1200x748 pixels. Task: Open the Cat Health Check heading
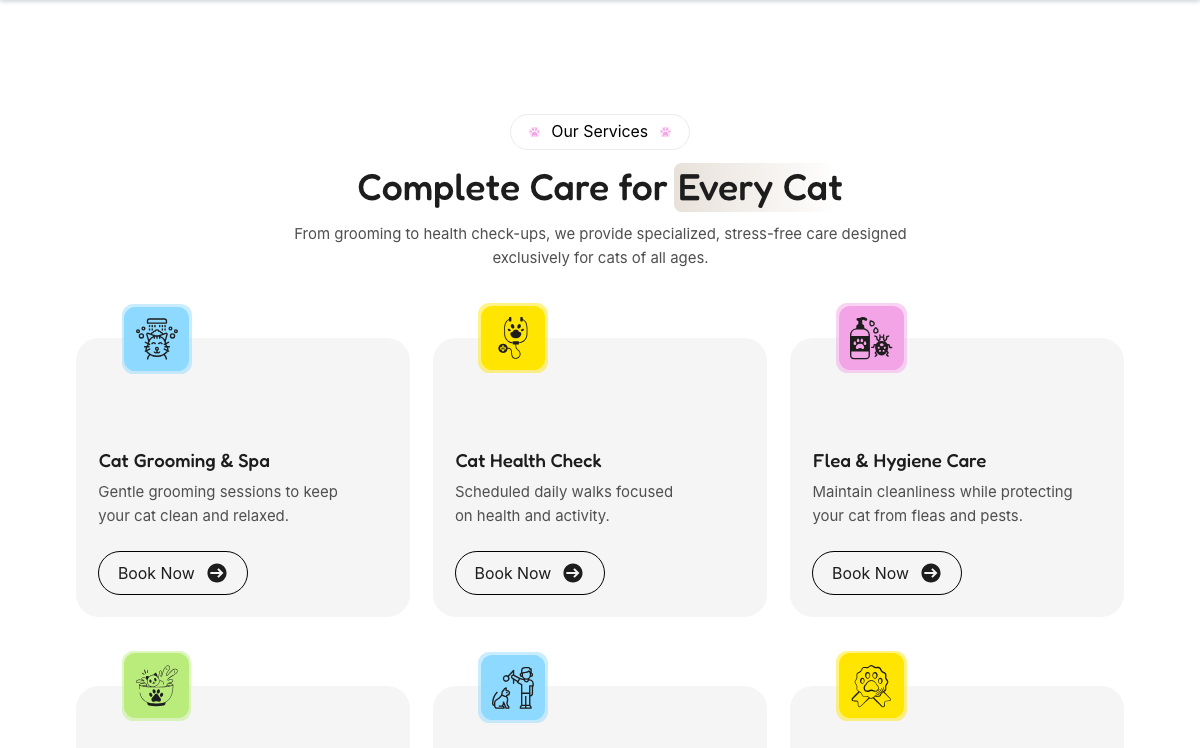point(528,461)
